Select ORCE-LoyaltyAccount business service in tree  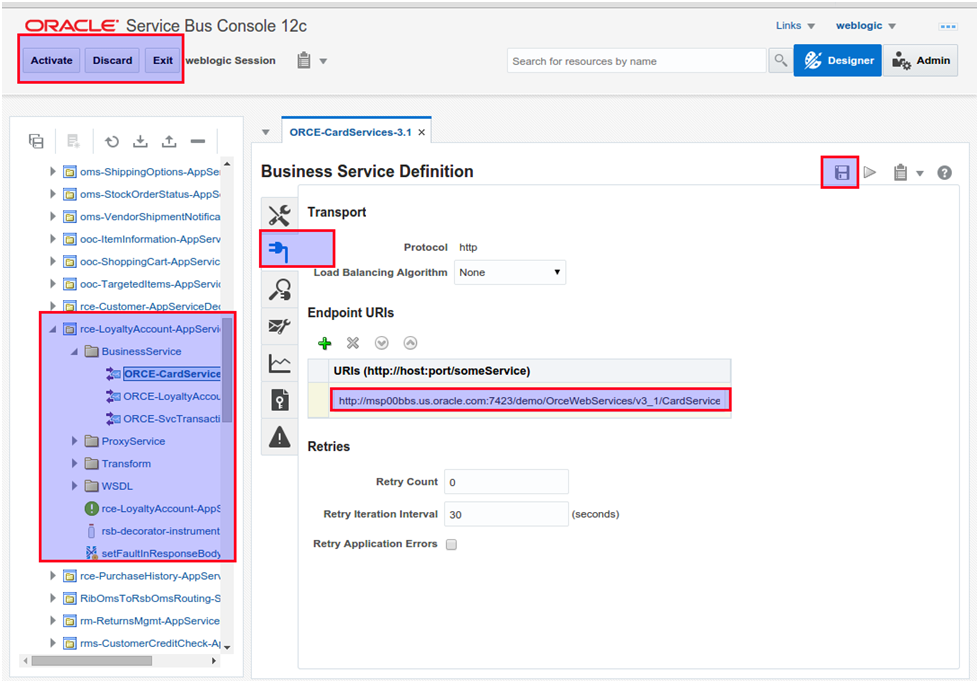pyautogui.click(x=172, y=396)
